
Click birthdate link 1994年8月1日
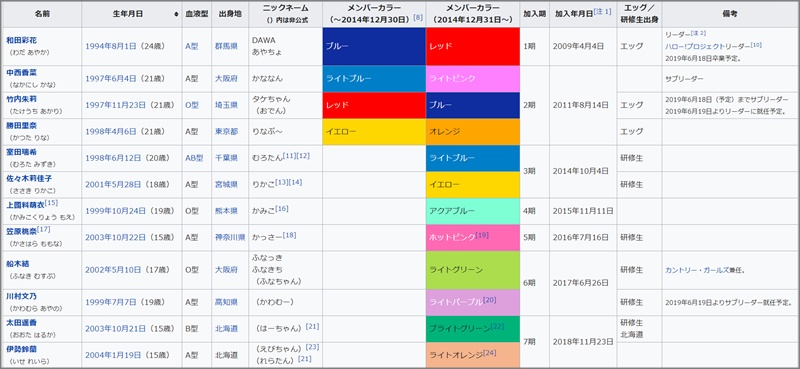[x=111, y=46]
